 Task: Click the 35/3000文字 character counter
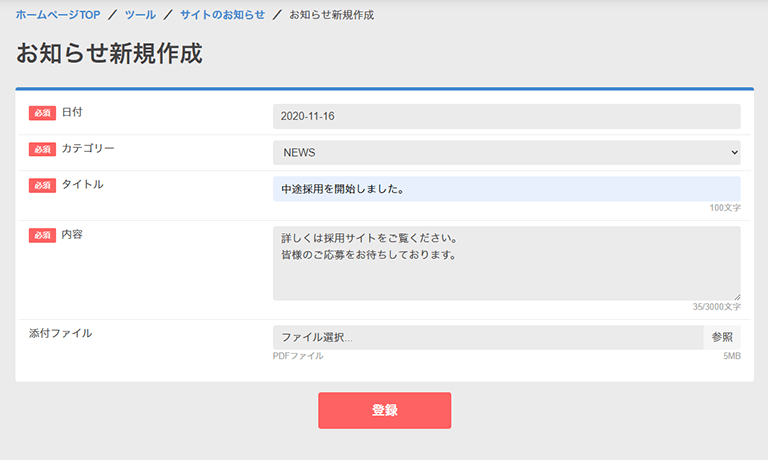[716, 308]
